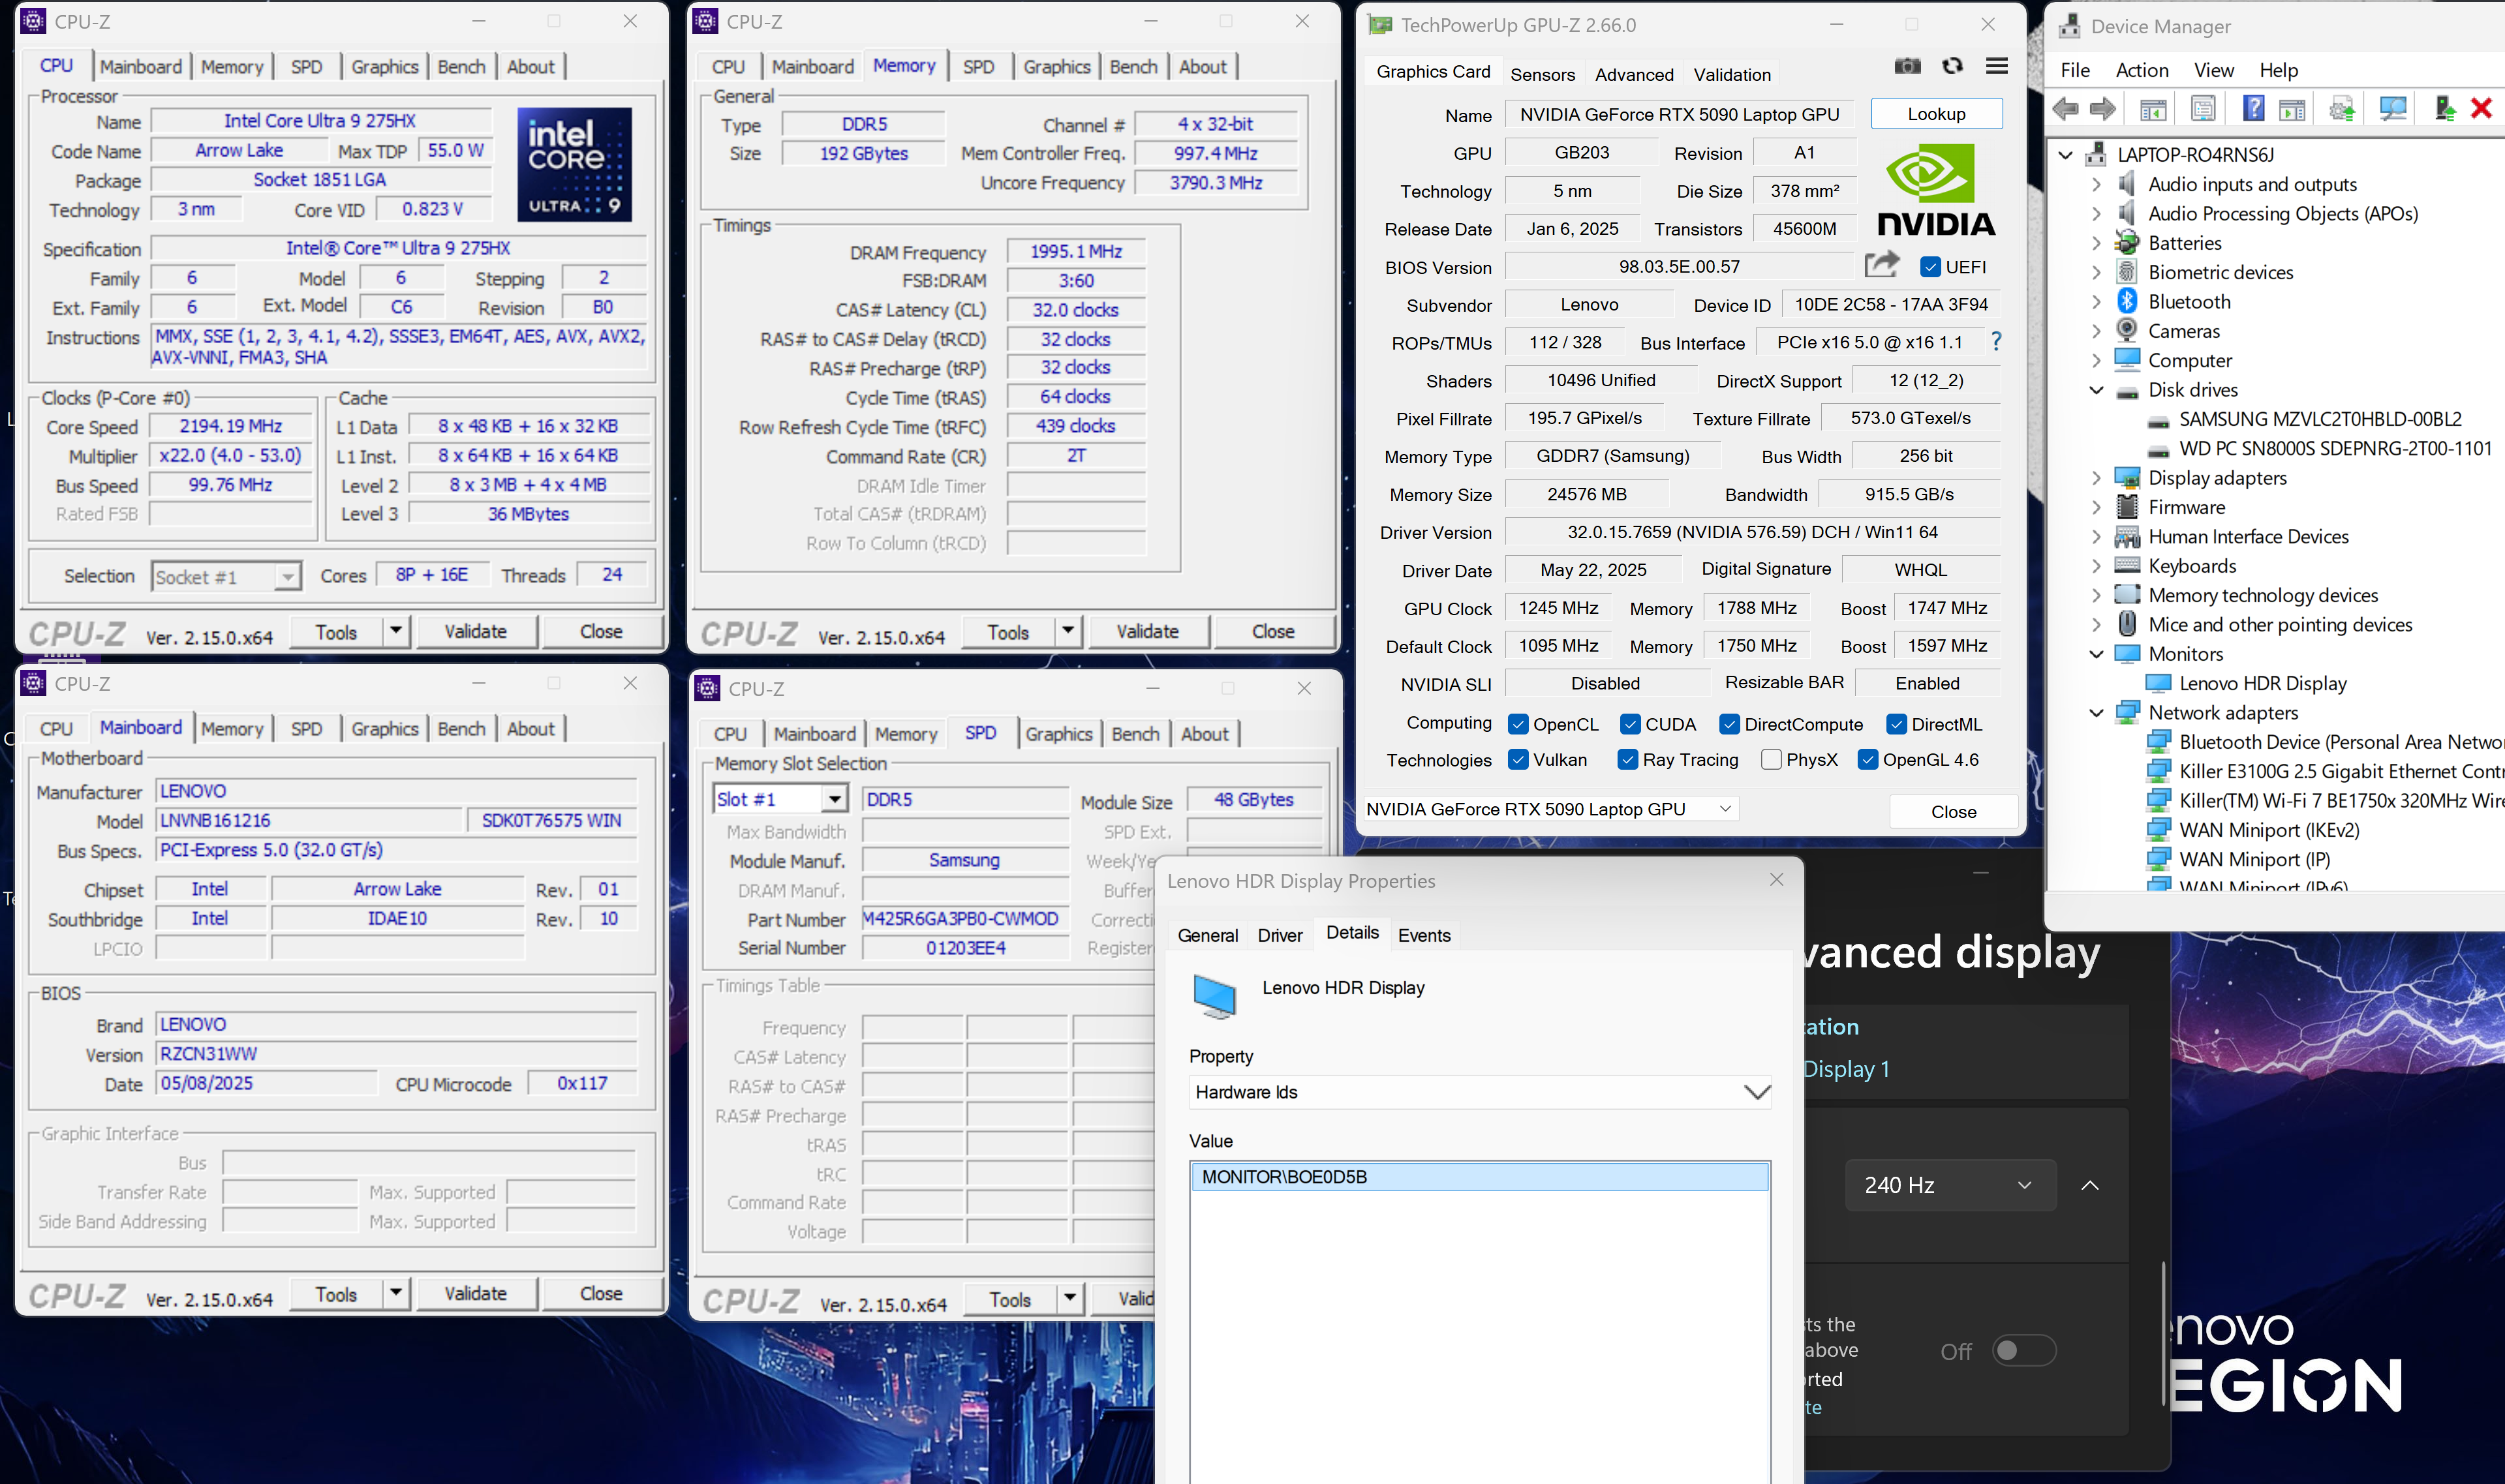Switch to the Sensors tab in GPU-Z
This screenshot has height=1484, width=2505.
click(x=1542, y=74)
